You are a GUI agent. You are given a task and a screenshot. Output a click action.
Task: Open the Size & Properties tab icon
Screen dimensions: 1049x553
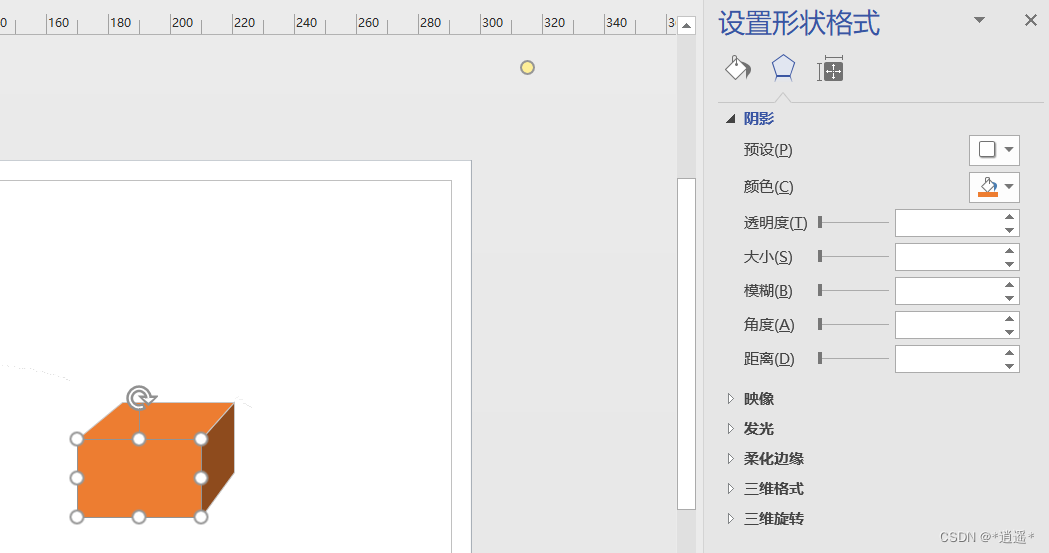tap(830, 69)
